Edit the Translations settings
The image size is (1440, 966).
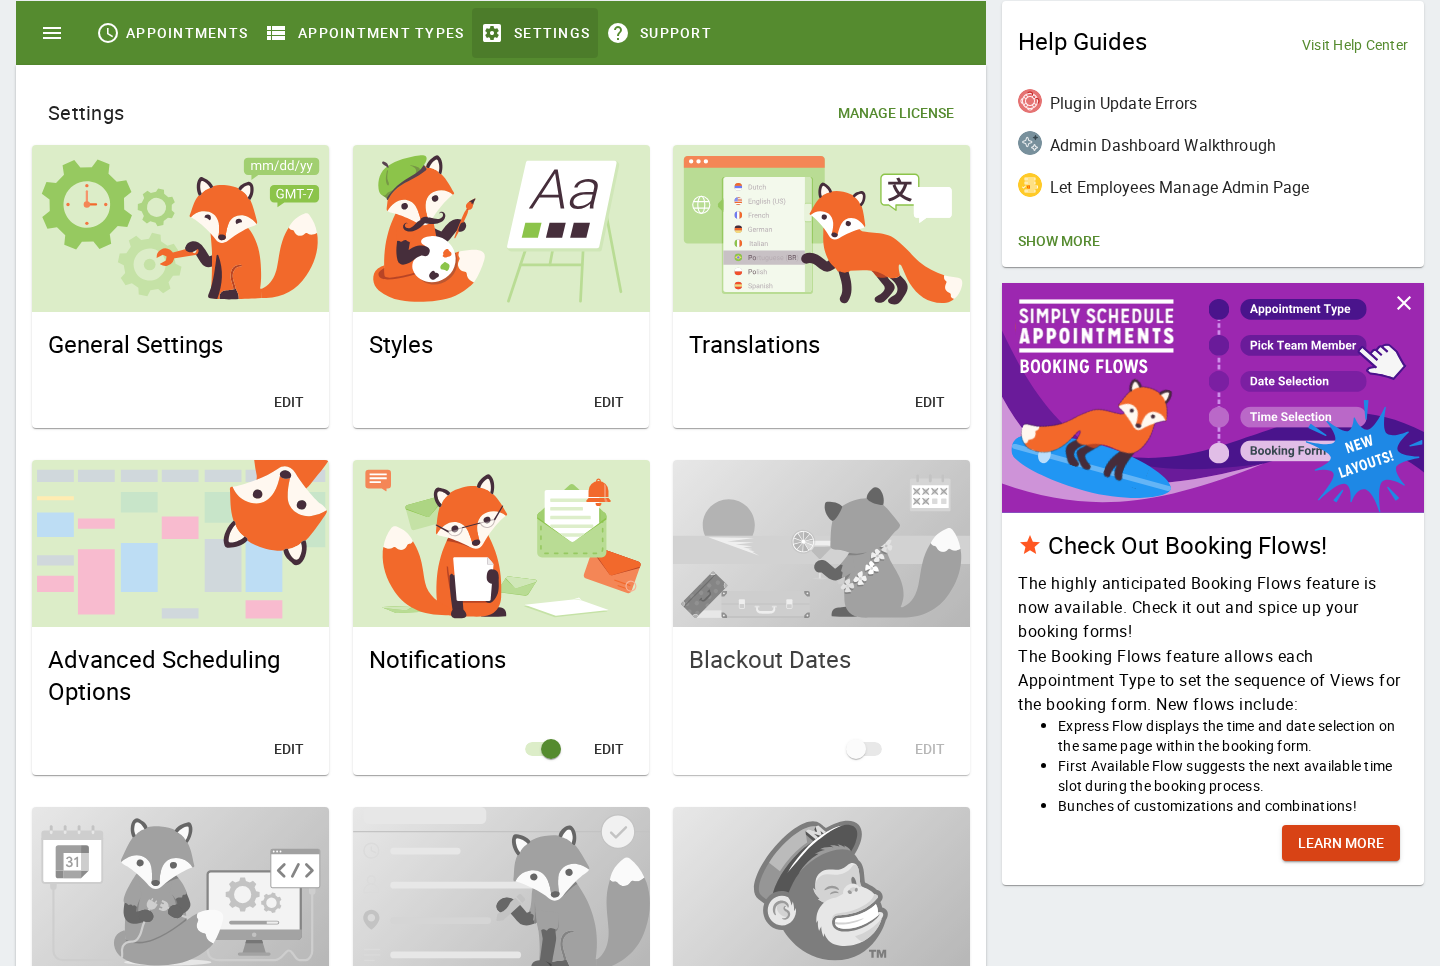point(930,402)
